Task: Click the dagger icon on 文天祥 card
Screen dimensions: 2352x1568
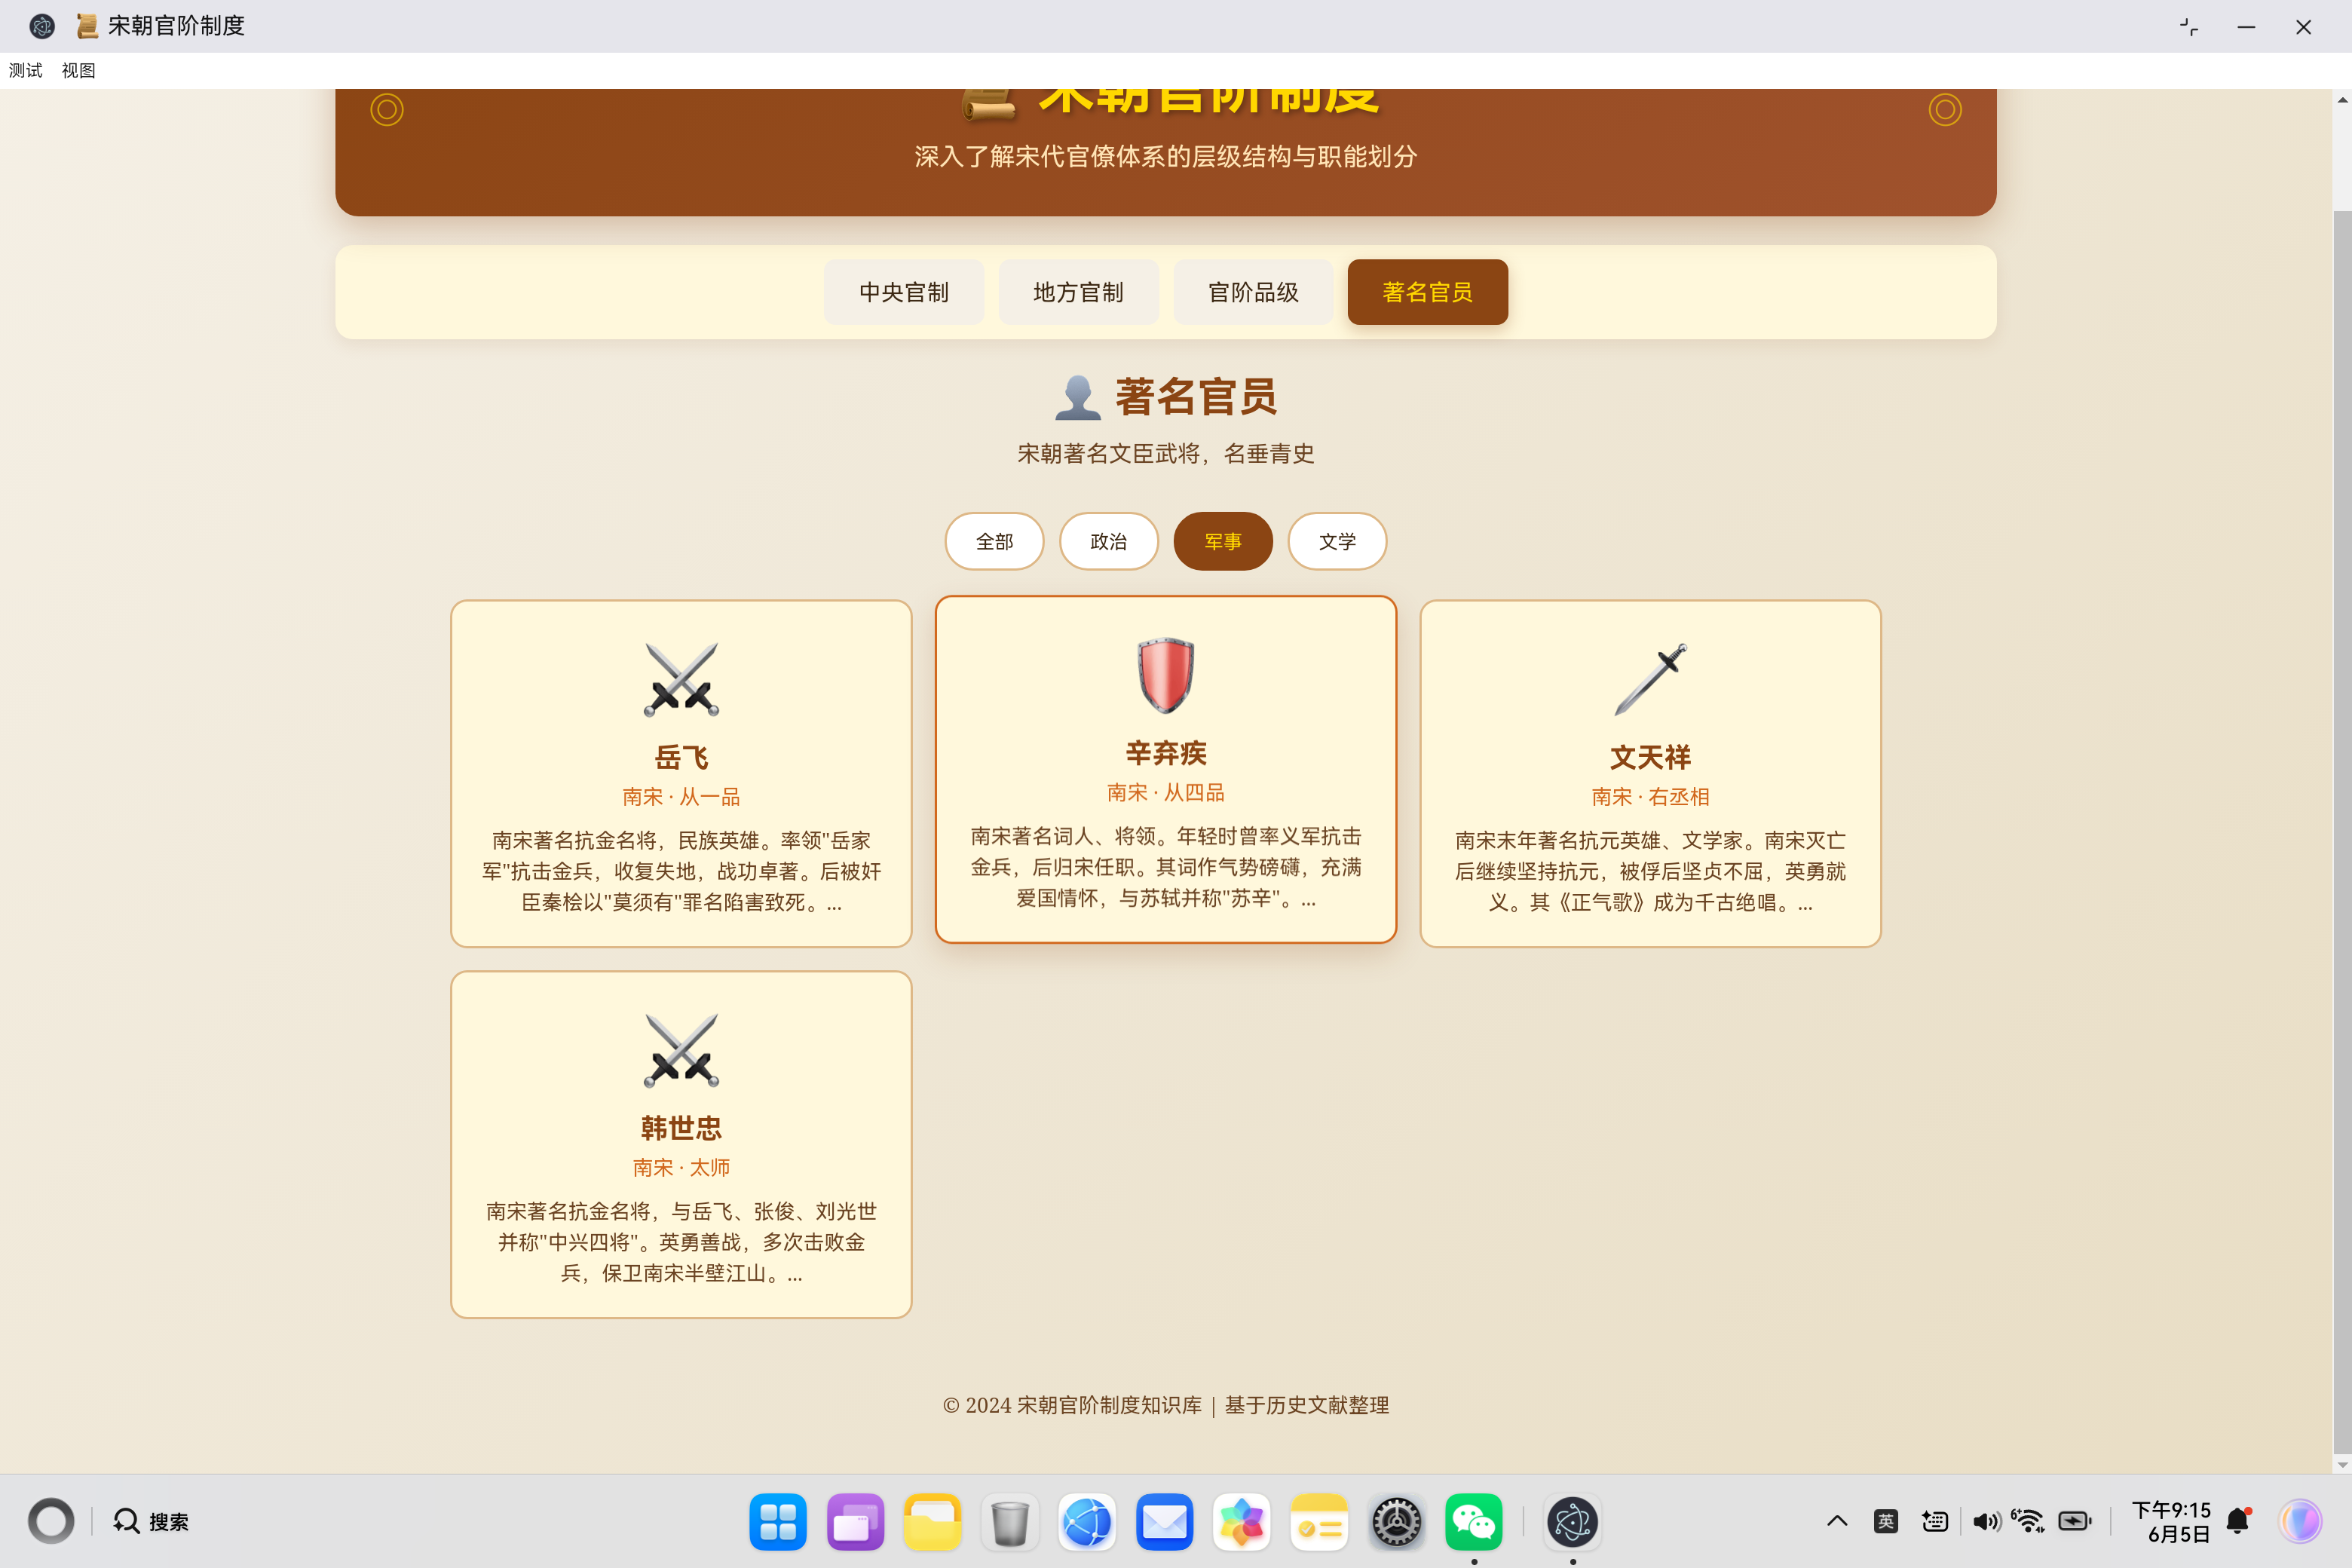Action: point(1650,680)
